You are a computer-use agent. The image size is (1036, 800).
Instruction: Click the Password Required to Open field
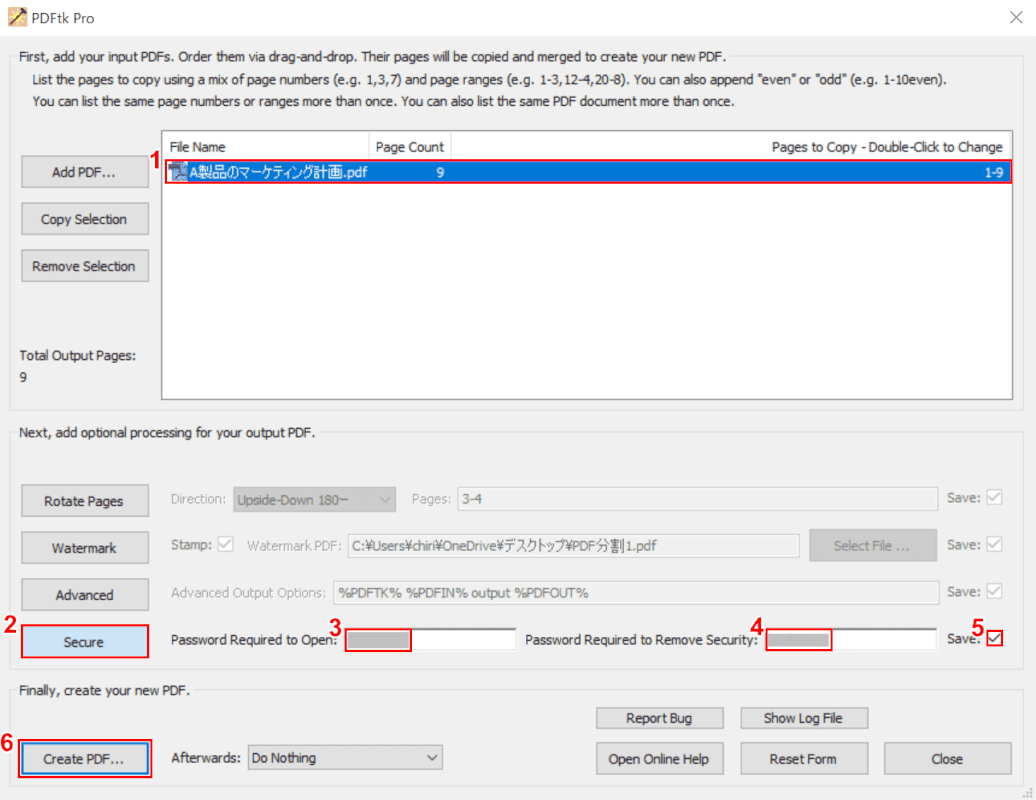[430, 639]
